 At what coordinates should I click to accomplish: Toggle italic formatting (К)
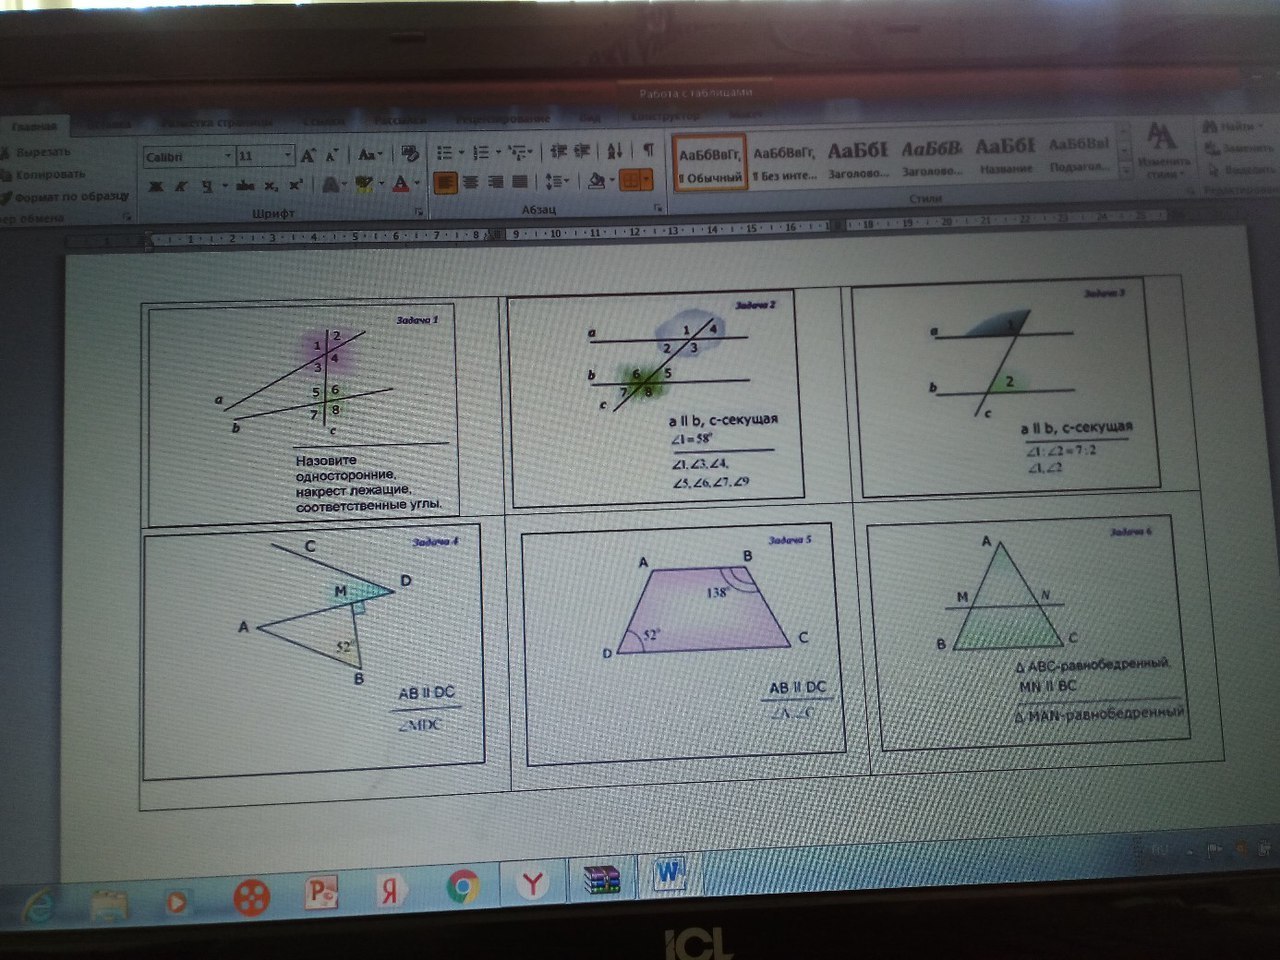pos(181,187)
